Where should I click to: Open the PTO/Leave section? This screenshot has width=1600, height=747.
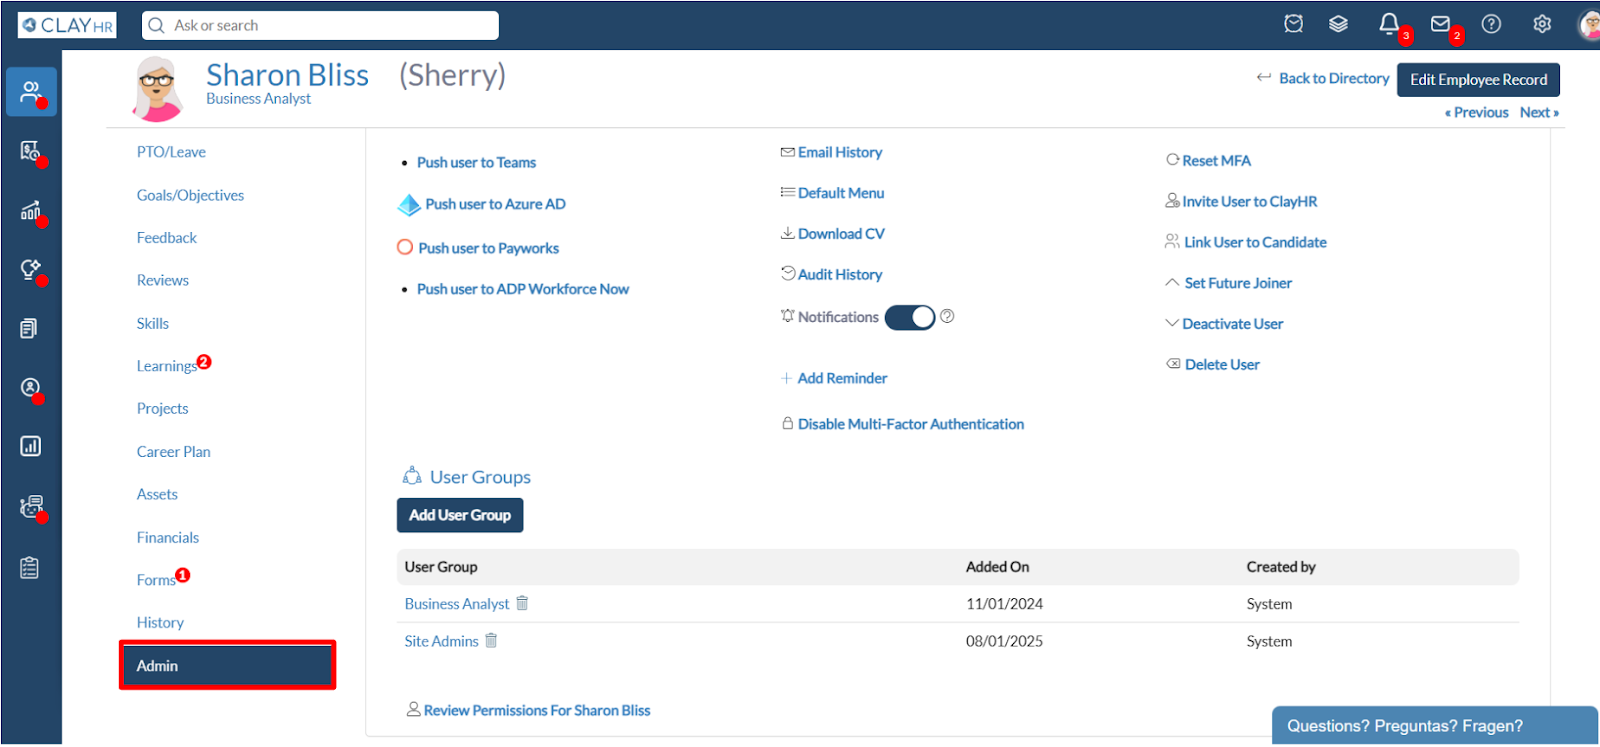tap(171, 152)
